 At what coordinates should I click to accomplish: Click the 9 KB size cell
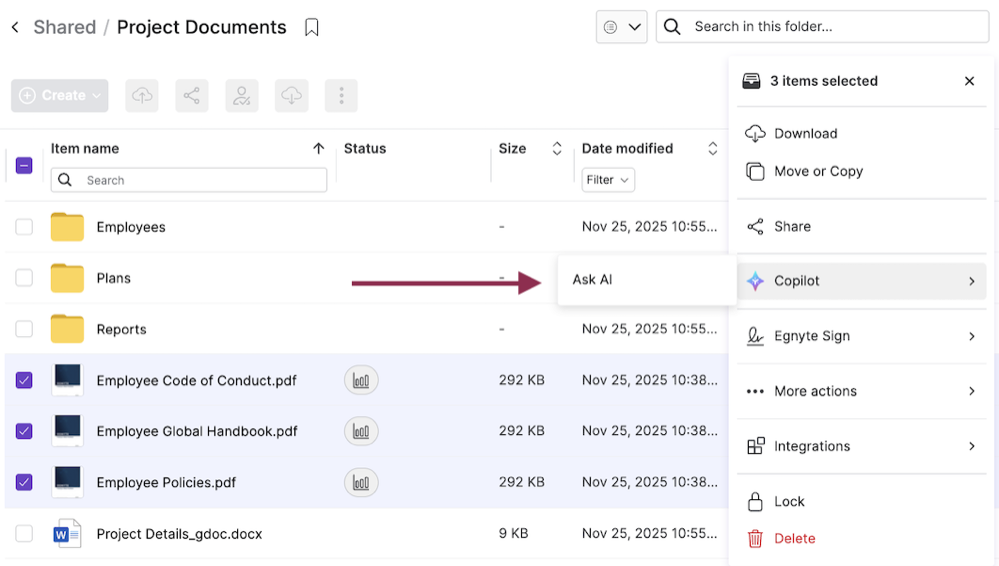(x=514, y=533)
